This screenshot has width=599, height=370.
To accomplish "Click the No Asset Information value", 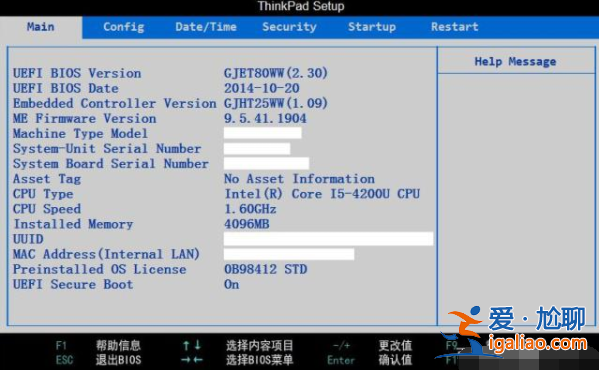I will coord(299,179).
